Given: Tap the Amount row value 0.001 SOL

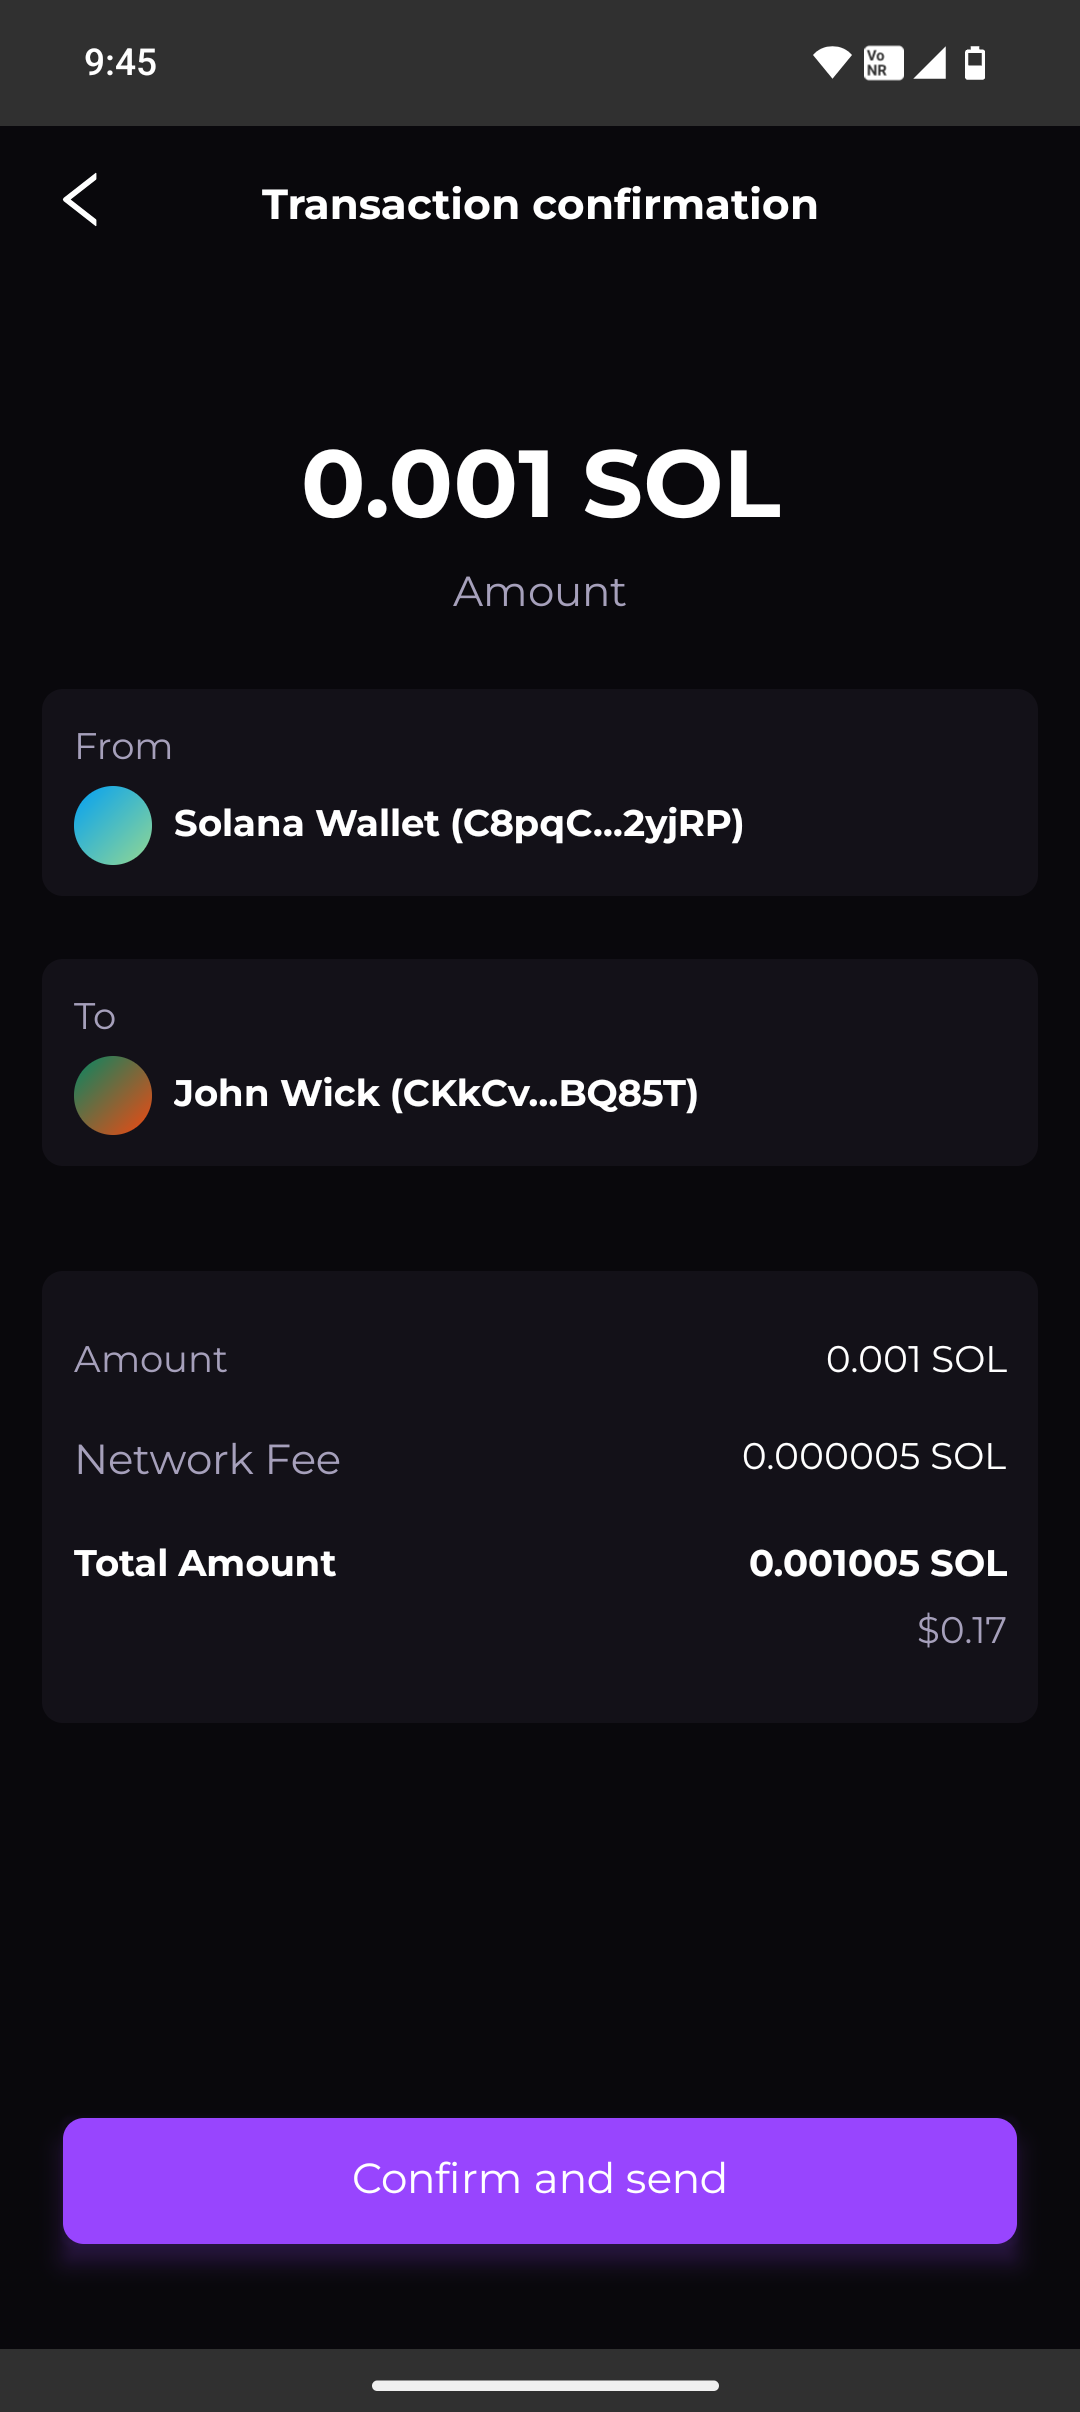Looking at the screenshot, I should (x=916, y=1360).
